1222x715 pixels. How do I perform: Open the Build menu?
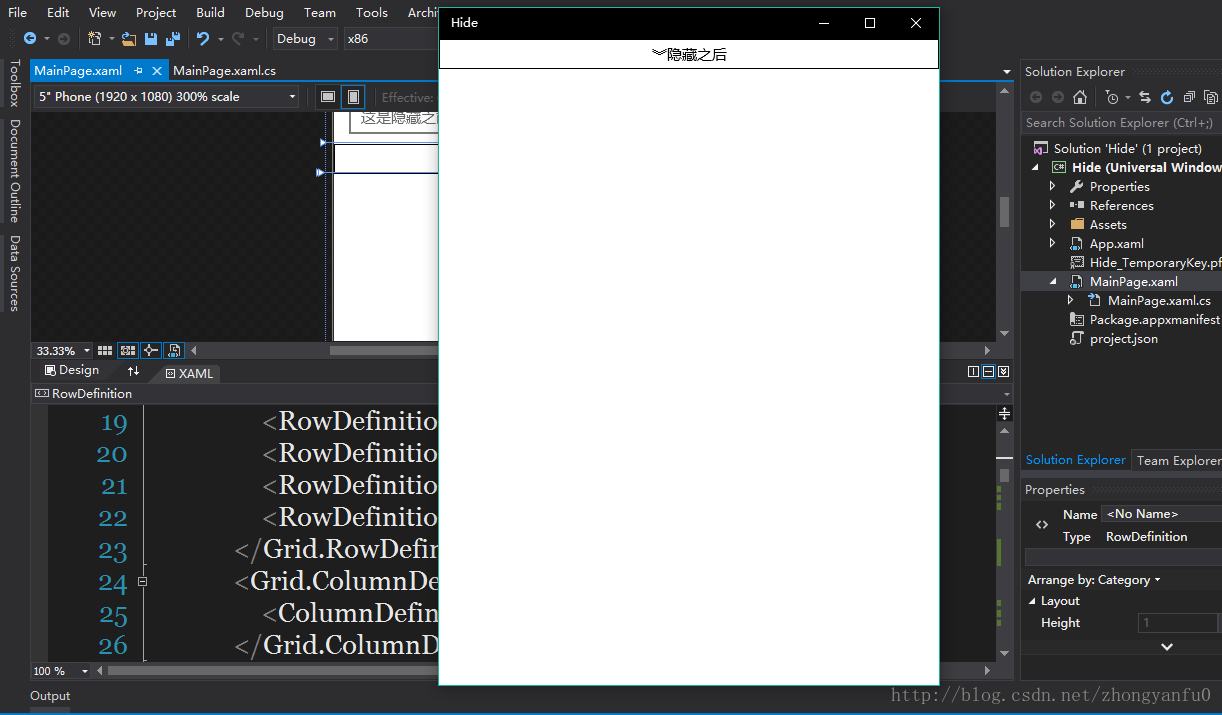pos(210,12)
